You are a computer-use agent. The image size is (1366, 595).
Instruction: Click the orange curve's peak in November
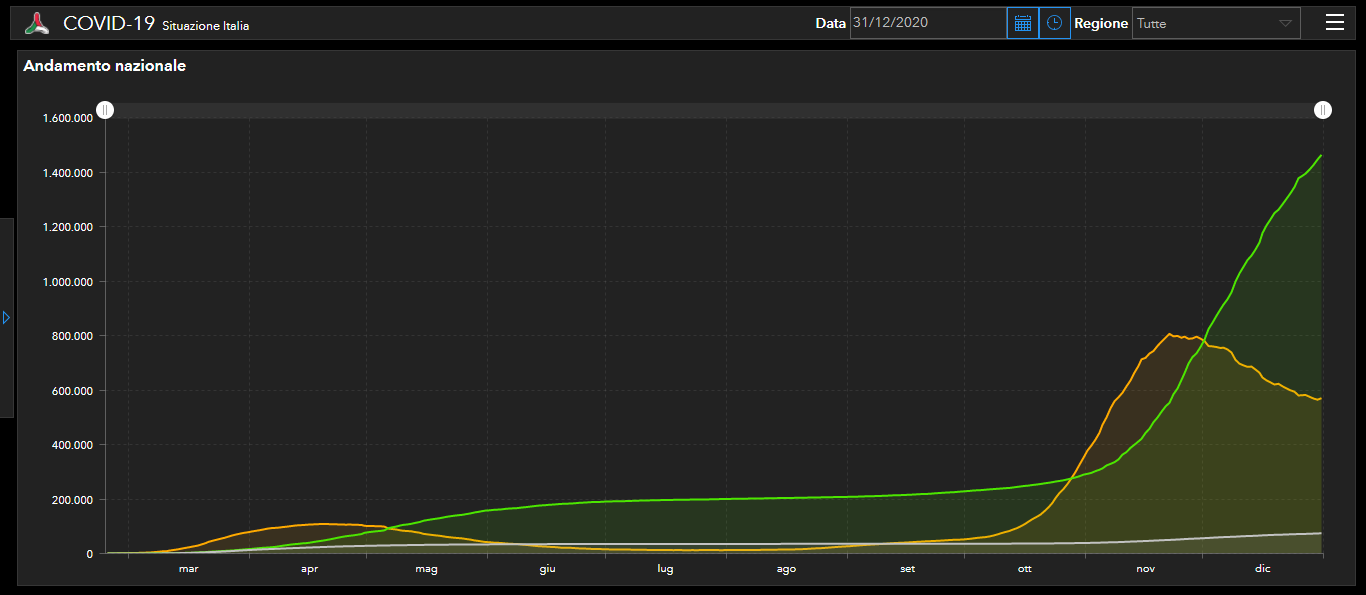(x=1168, y=334)
